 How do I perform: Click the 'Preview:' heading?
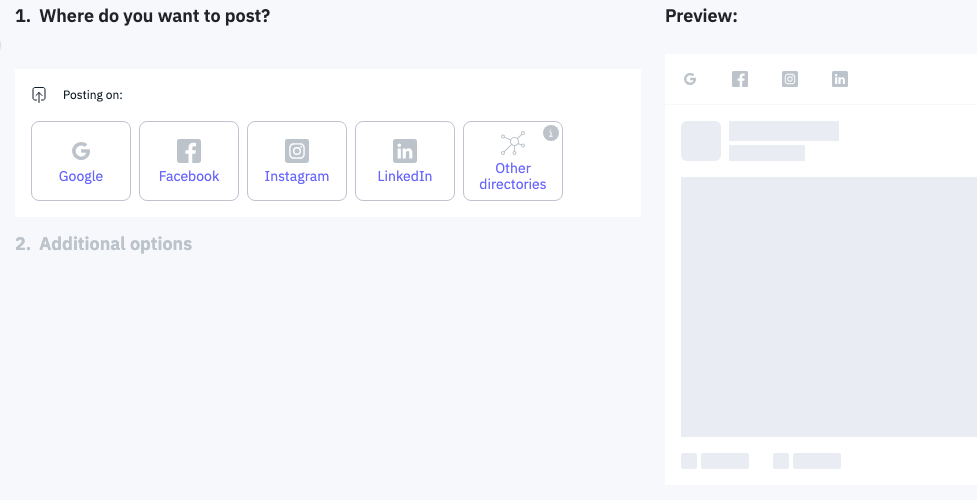701,16
